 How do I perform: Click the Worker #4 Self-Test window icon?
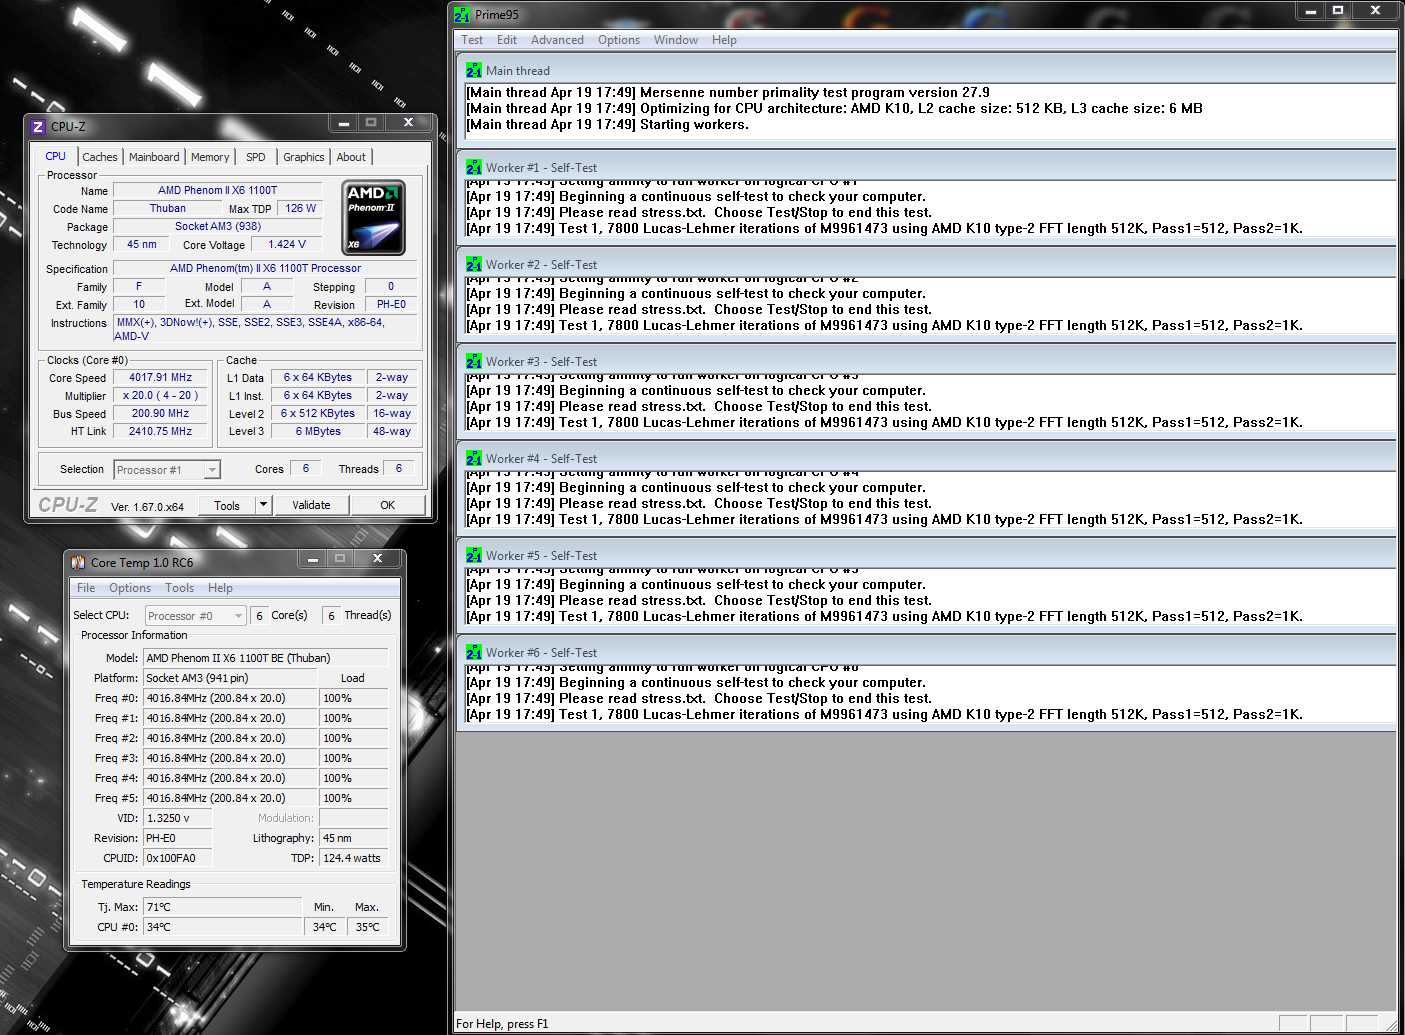[474, 459]
